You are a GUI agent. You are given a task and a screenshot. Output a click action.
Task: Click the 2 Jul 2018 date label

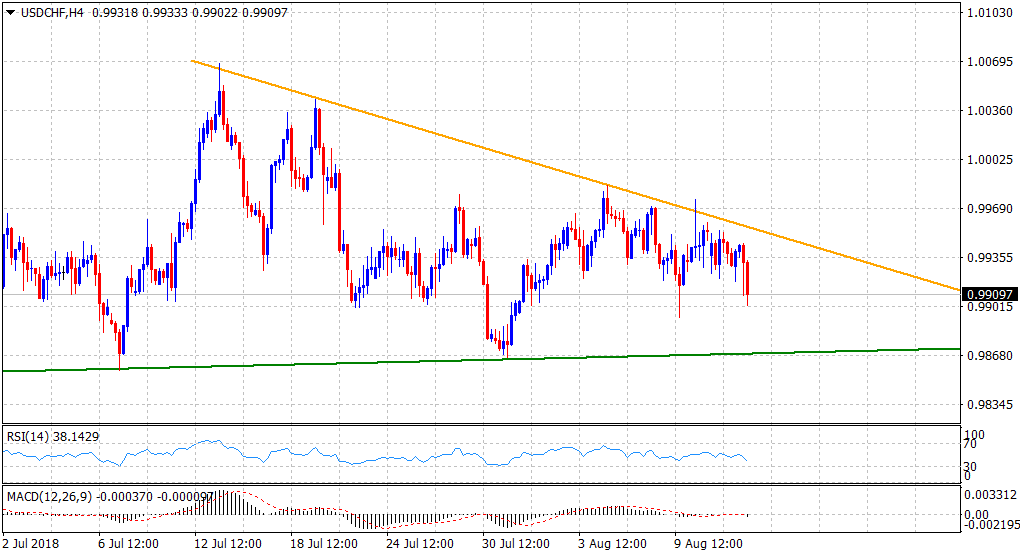coord(33,545)
